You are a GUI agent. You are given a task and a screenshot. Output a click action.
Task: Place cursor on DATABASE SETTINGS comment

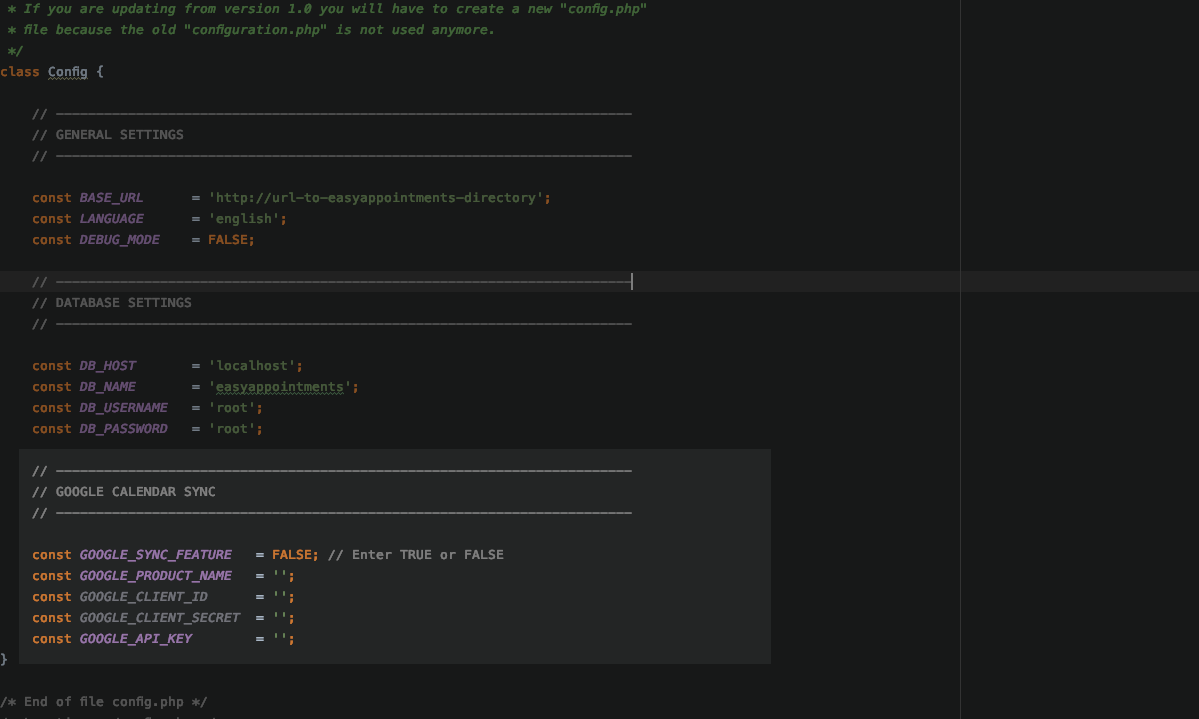tap(123, 303)
